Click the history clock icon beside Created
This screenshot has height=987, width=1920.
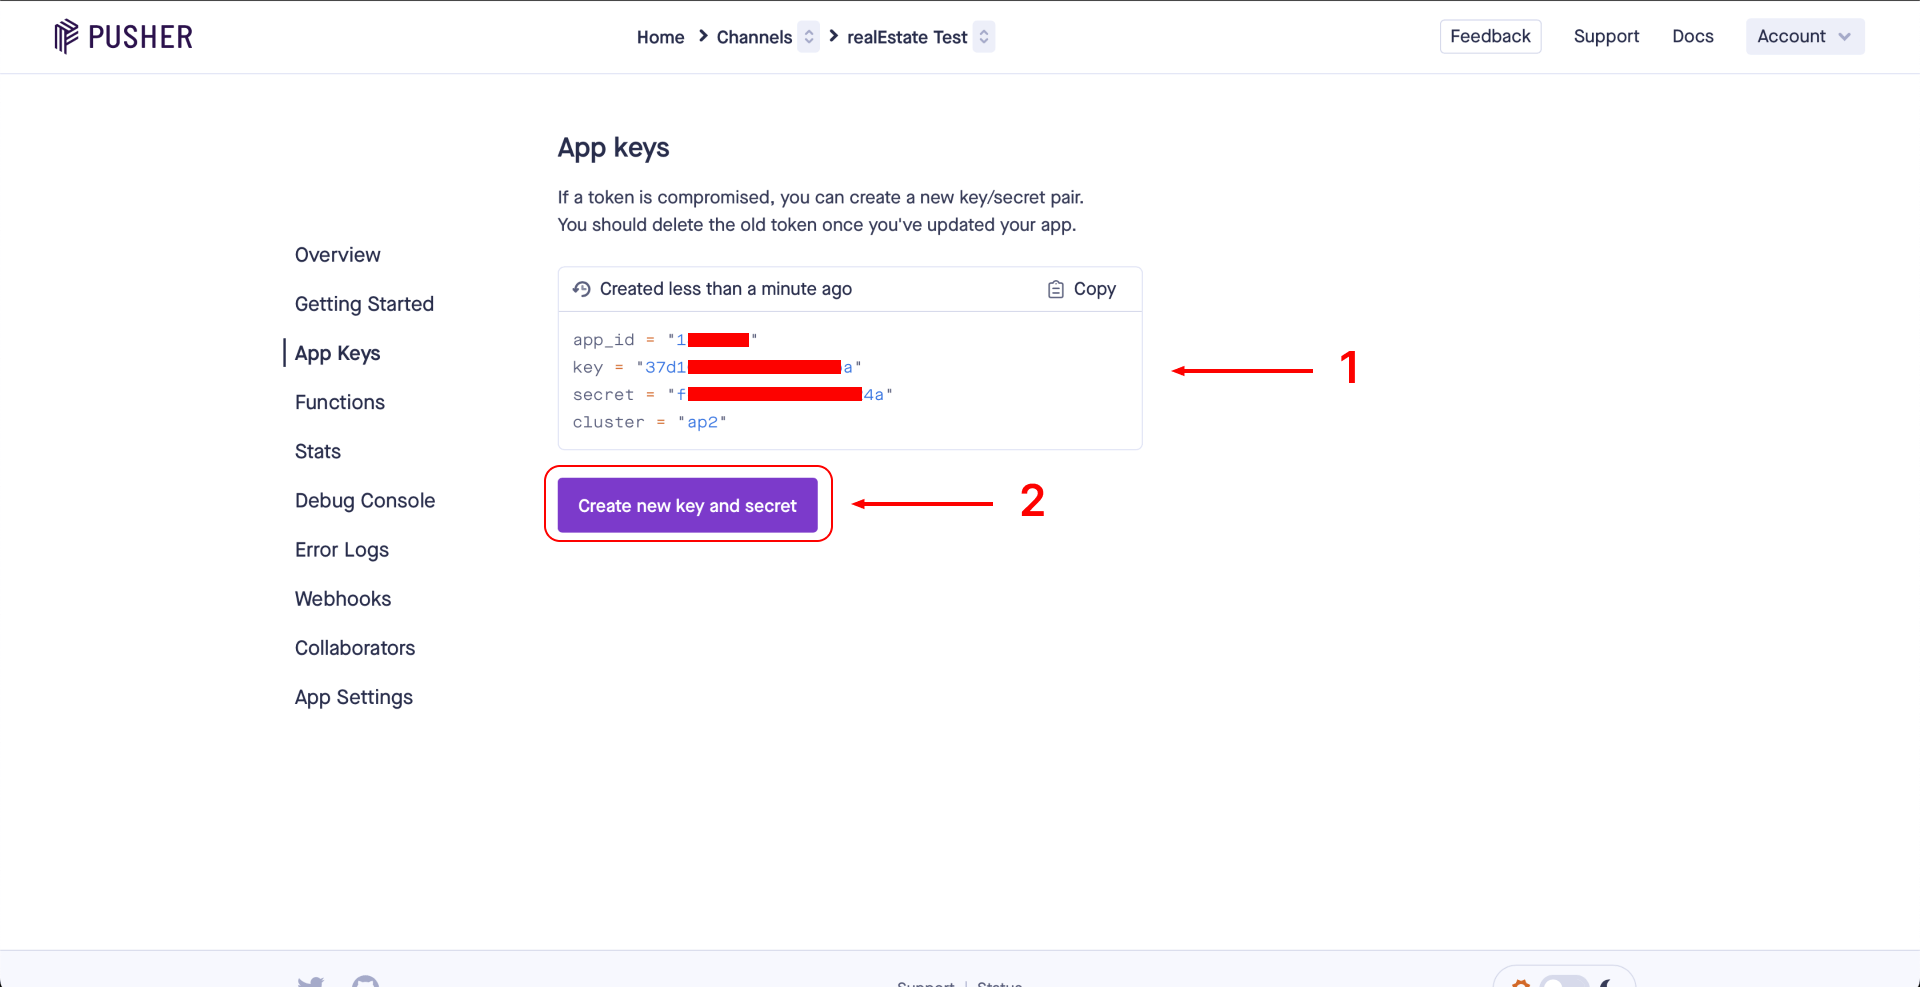click(581, 289)
